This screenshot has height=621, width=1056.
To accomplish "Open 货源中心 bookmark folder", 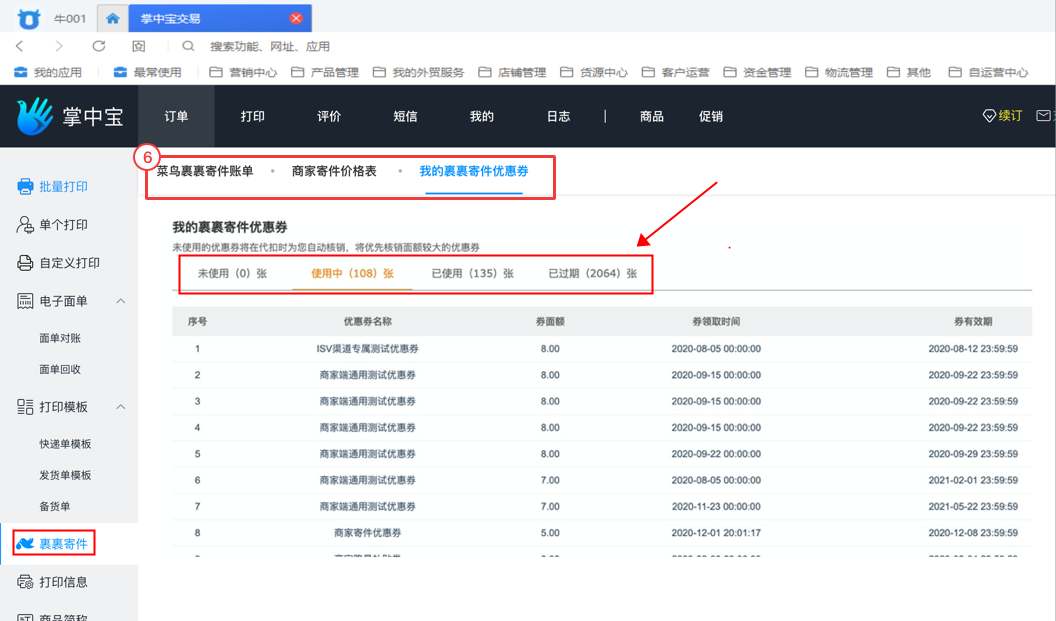I will pos(593,72).
